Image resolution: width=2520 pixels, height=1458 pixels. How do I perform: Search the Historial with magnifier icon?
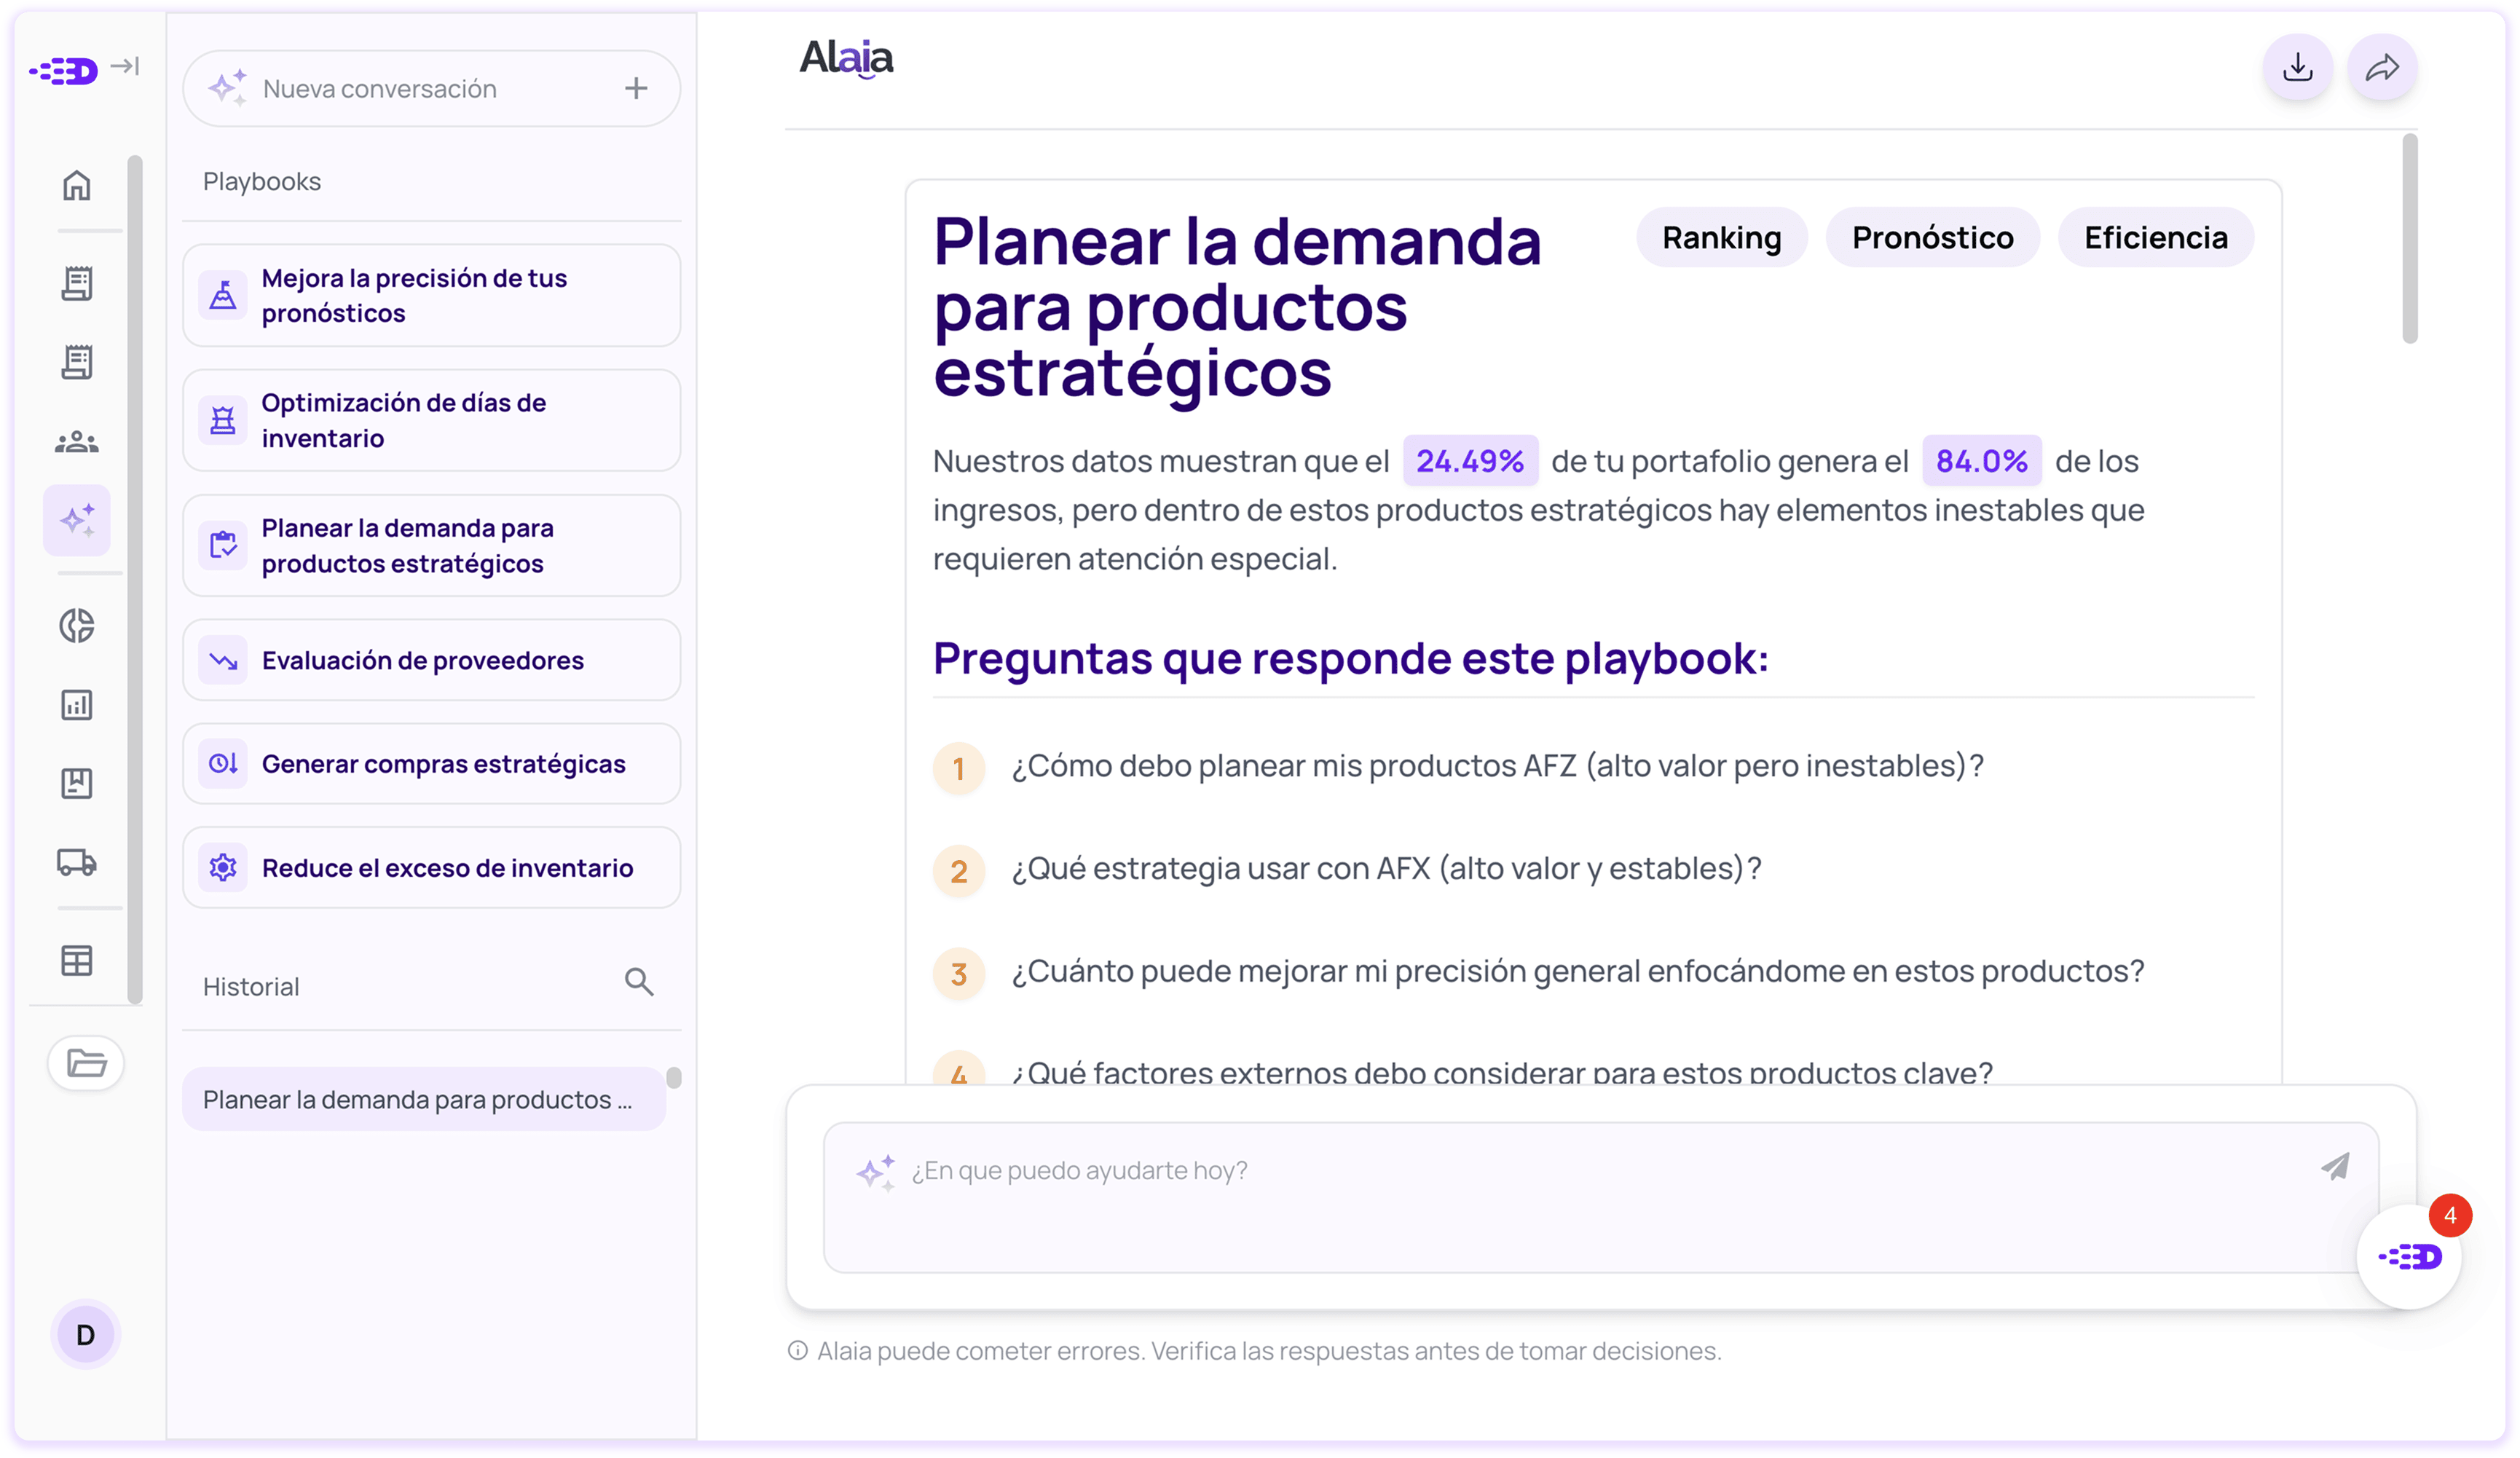tap(639, 982)
